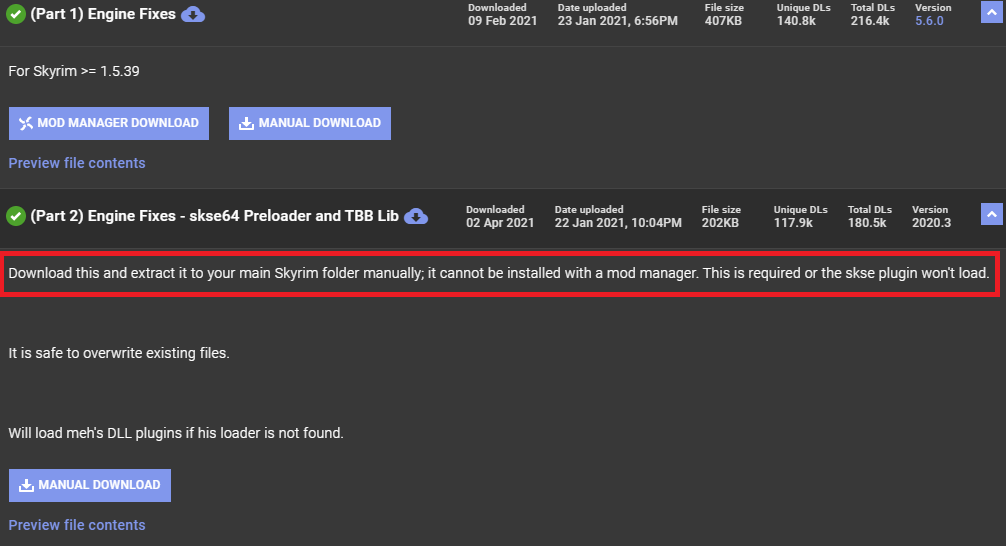Screen dimensions: 1006x546
Task: Click the 'Download this and extract it' instruction text
Action: pyautogui.click(x=499, y=273)
